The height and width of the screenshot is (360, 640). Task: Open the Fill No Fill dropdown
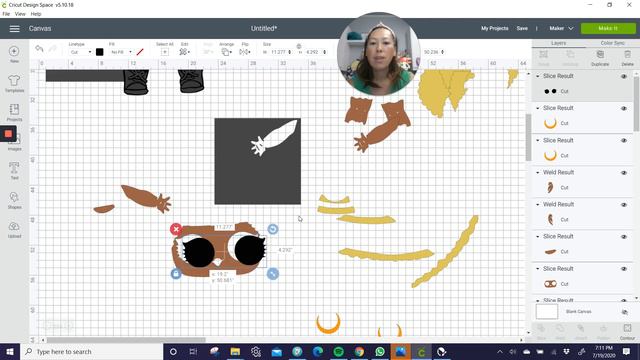tap(121, 52)
